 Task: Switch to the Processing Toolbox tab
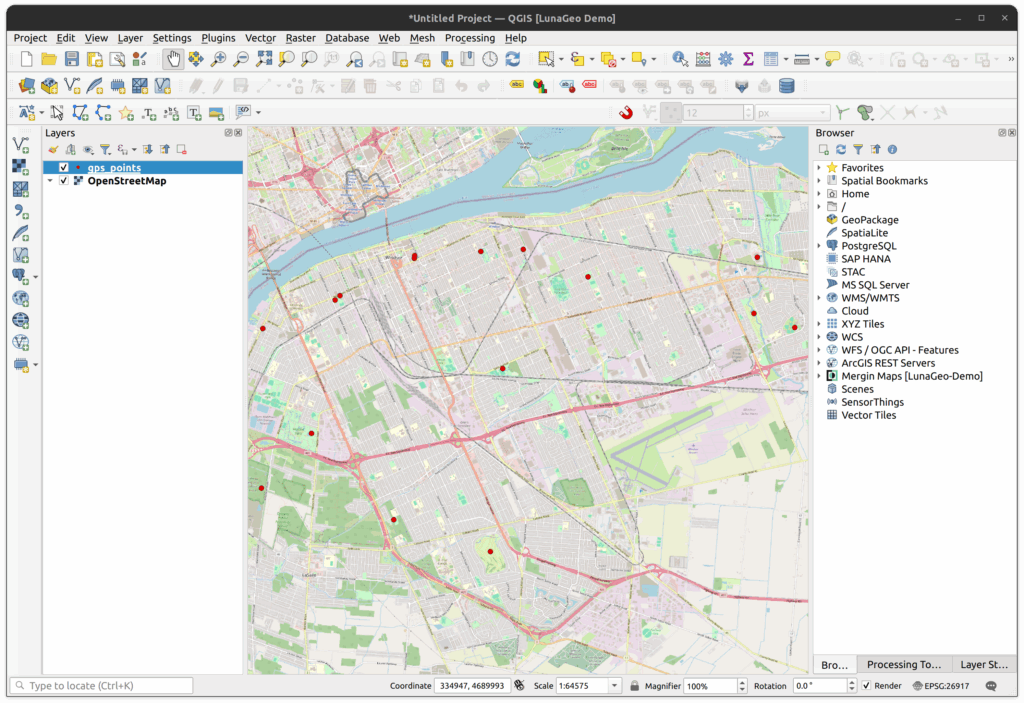tap(903, 664)
